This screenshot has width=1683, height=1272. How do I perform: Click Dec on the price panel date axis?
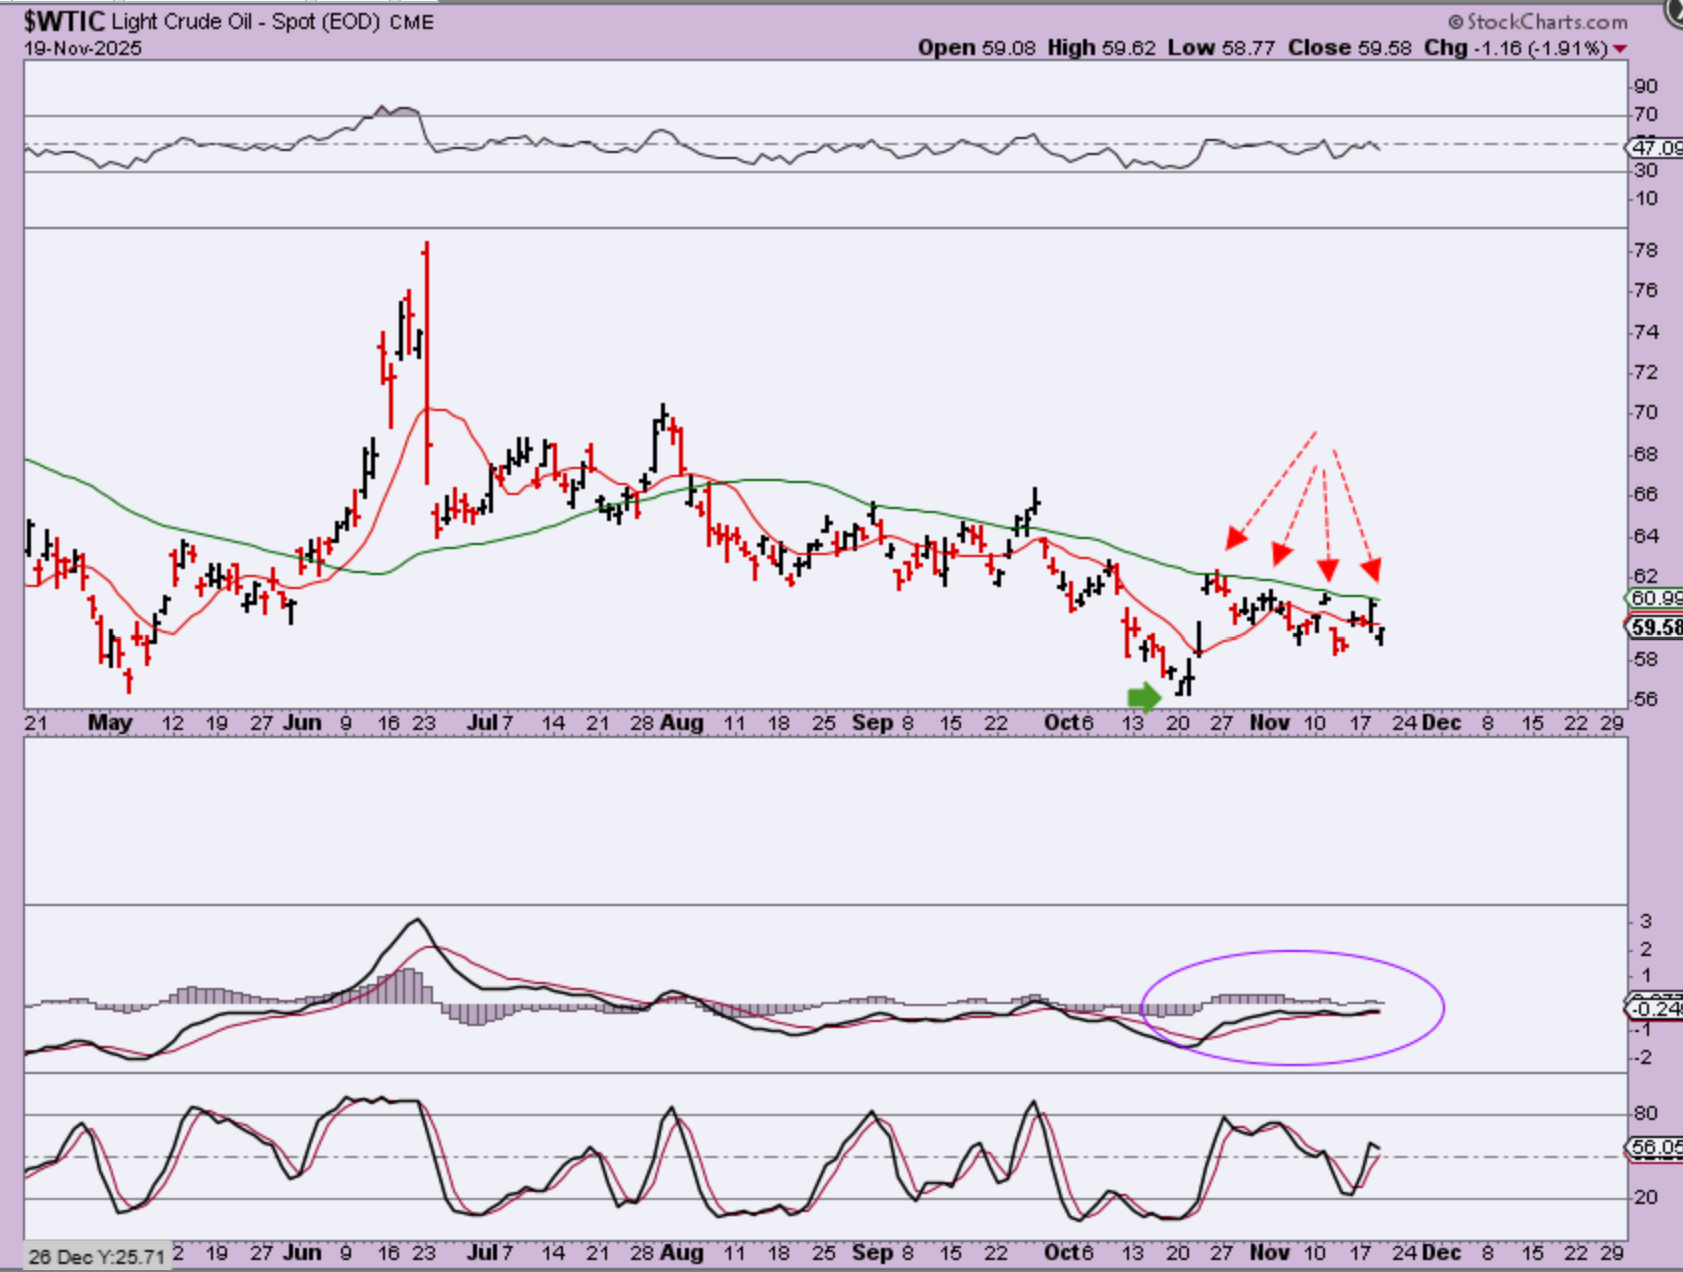[1442, 722]
